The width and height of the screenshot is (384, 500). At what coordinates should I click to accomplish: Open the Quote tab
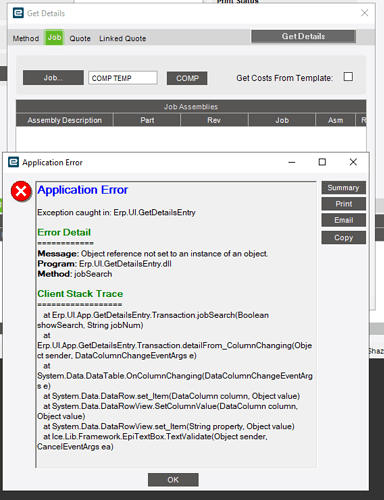(80, 38)
